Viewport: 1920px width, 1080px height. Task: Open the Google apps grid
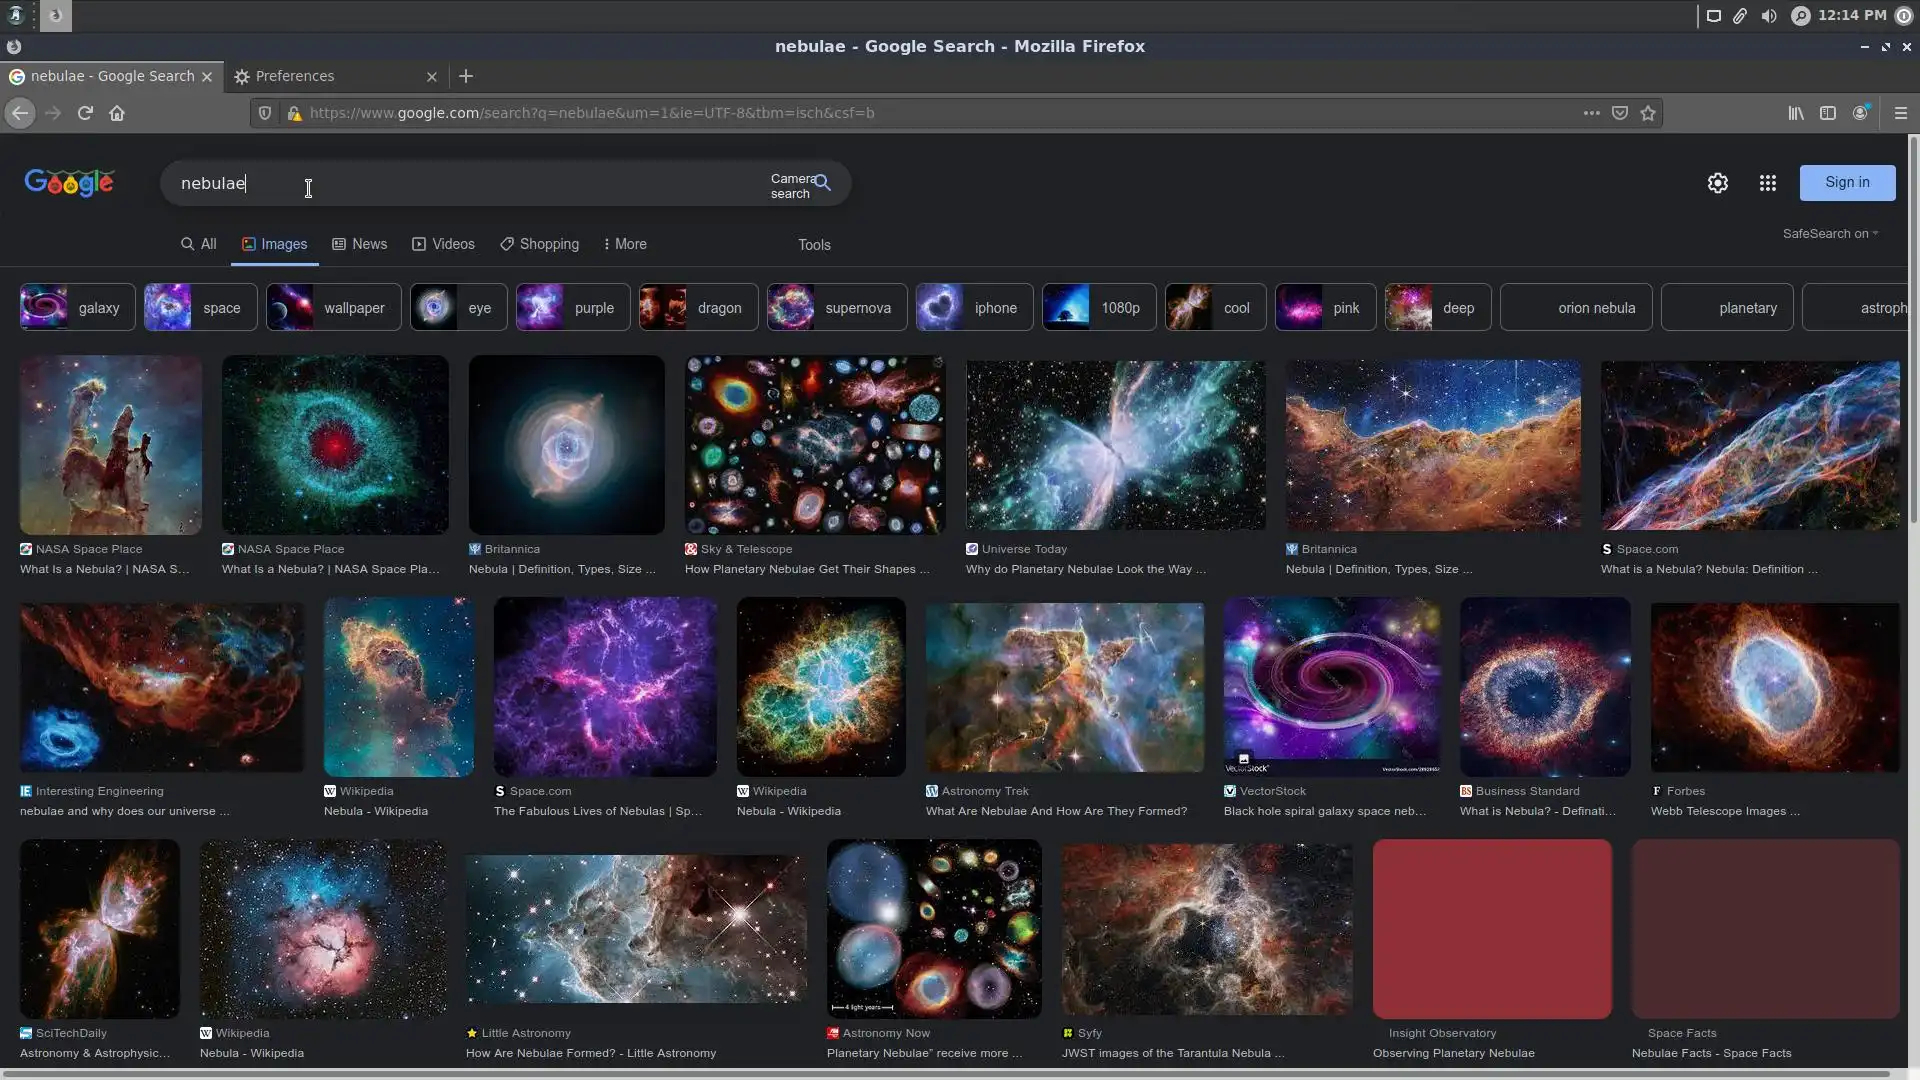1767,183
